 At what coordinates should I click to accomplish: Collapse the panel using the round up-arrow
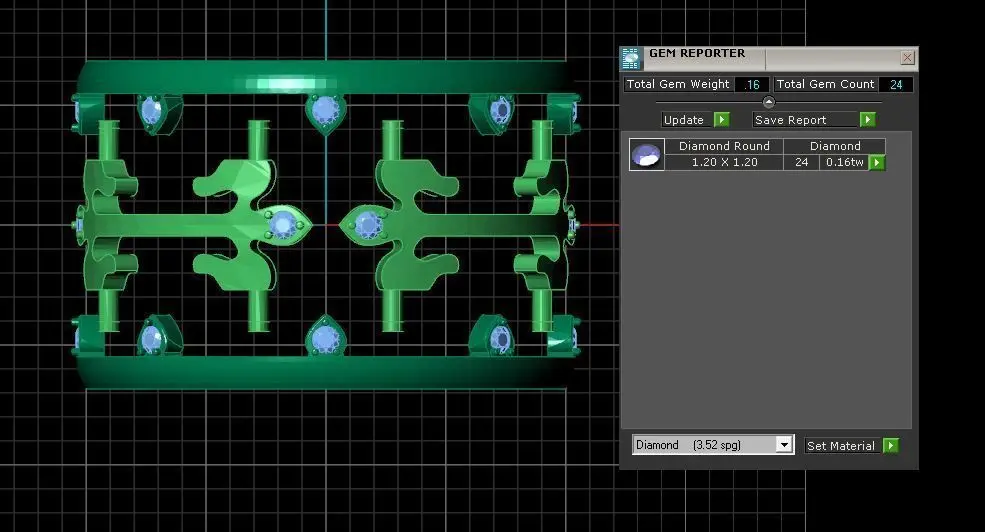point(768,102)
